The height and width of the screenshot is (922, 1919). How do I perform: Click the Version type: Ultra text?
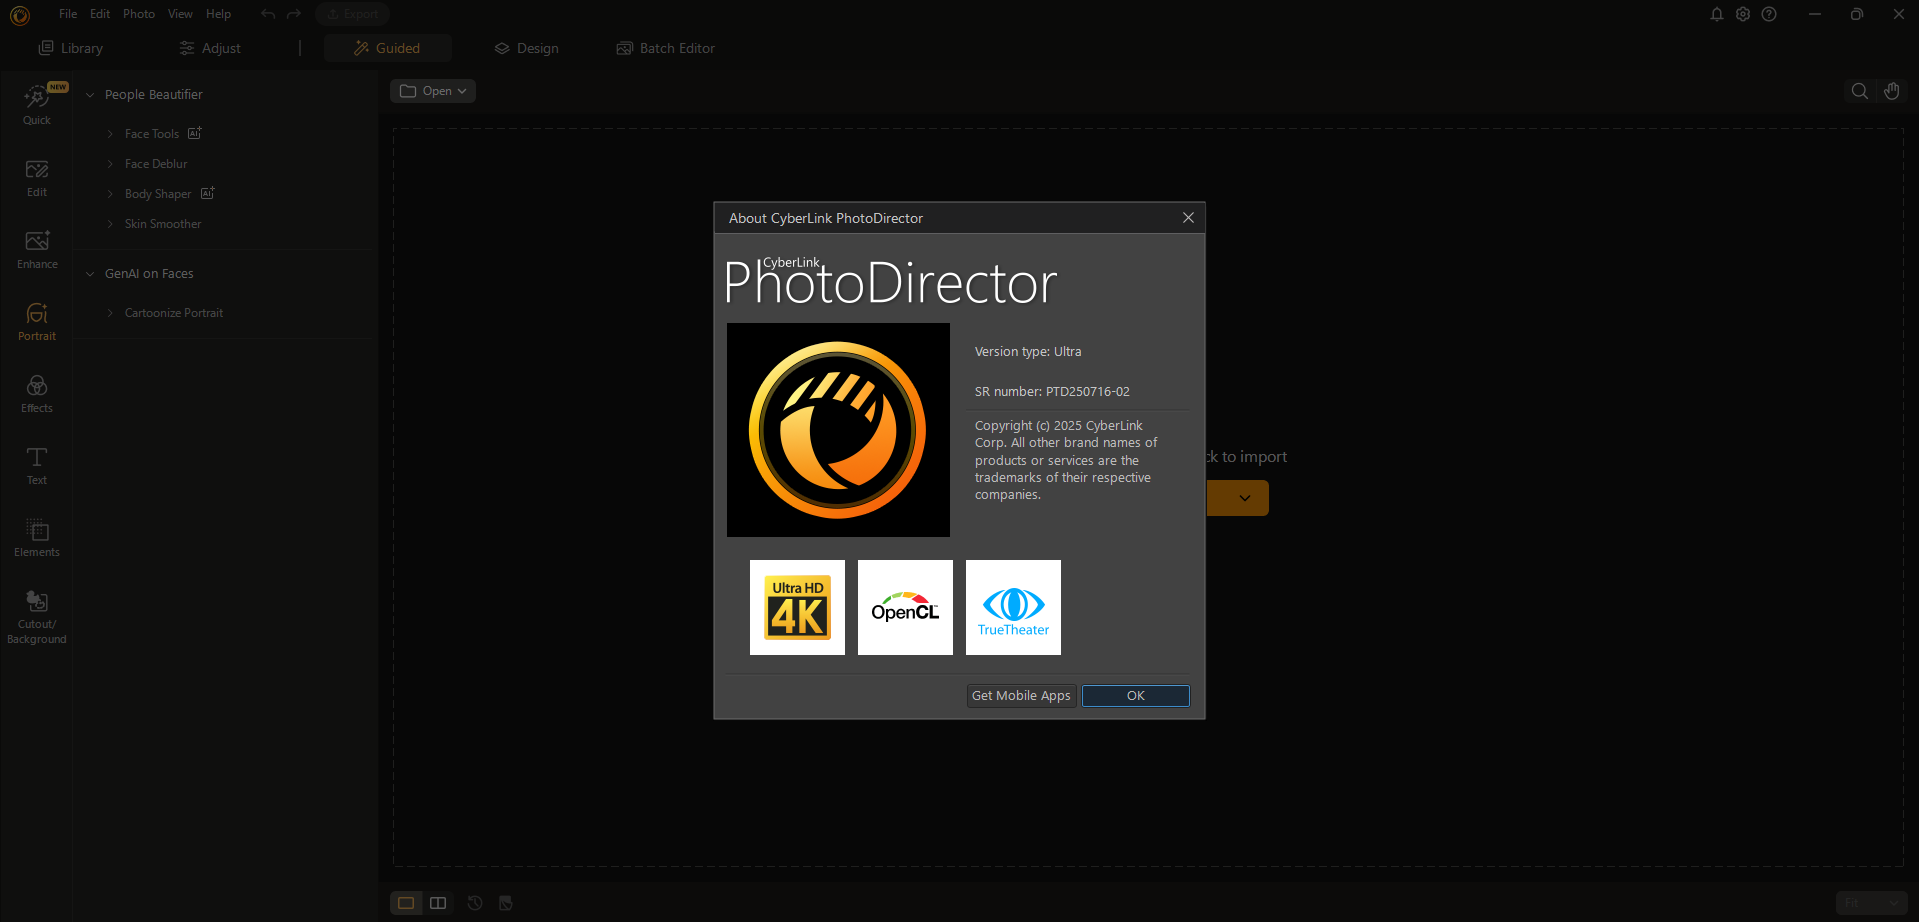(1028, 352)
